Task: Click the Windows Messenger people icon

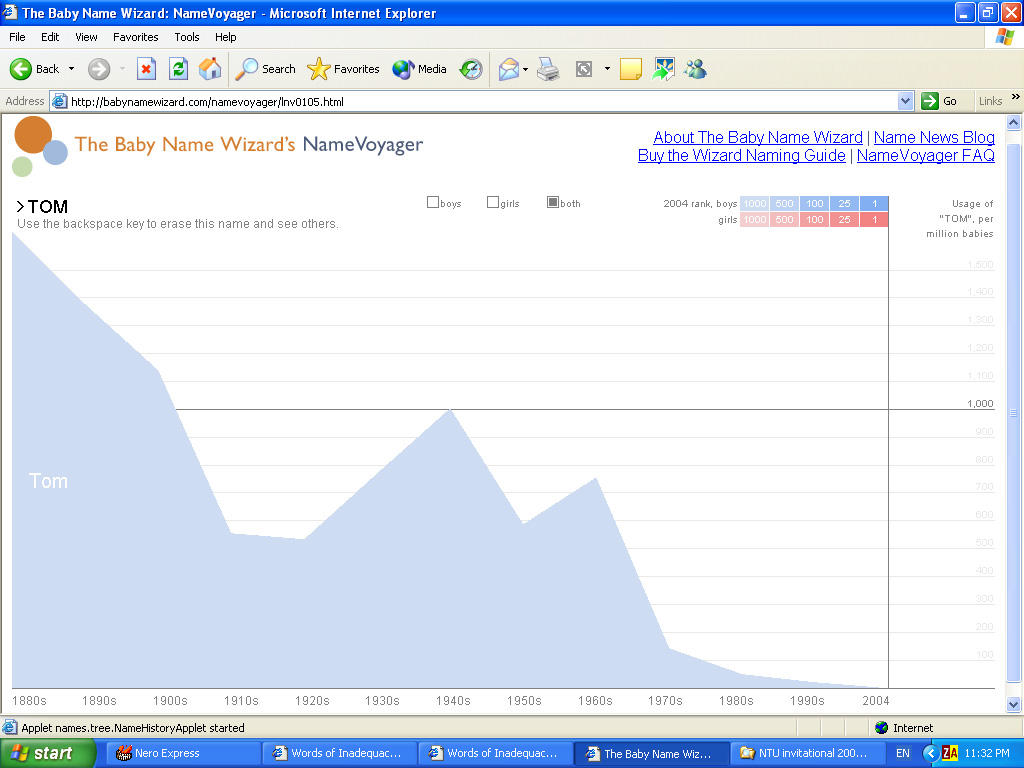Action: tap(696, 69)
